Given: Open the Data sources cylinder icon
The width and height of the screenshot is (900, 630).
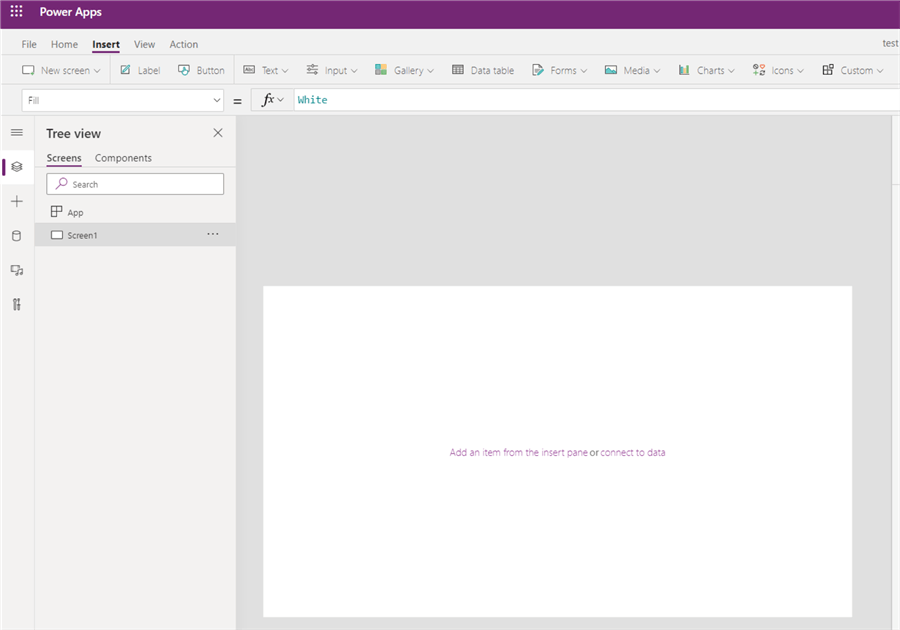Looking at the screenshot, I should point(17,236).
